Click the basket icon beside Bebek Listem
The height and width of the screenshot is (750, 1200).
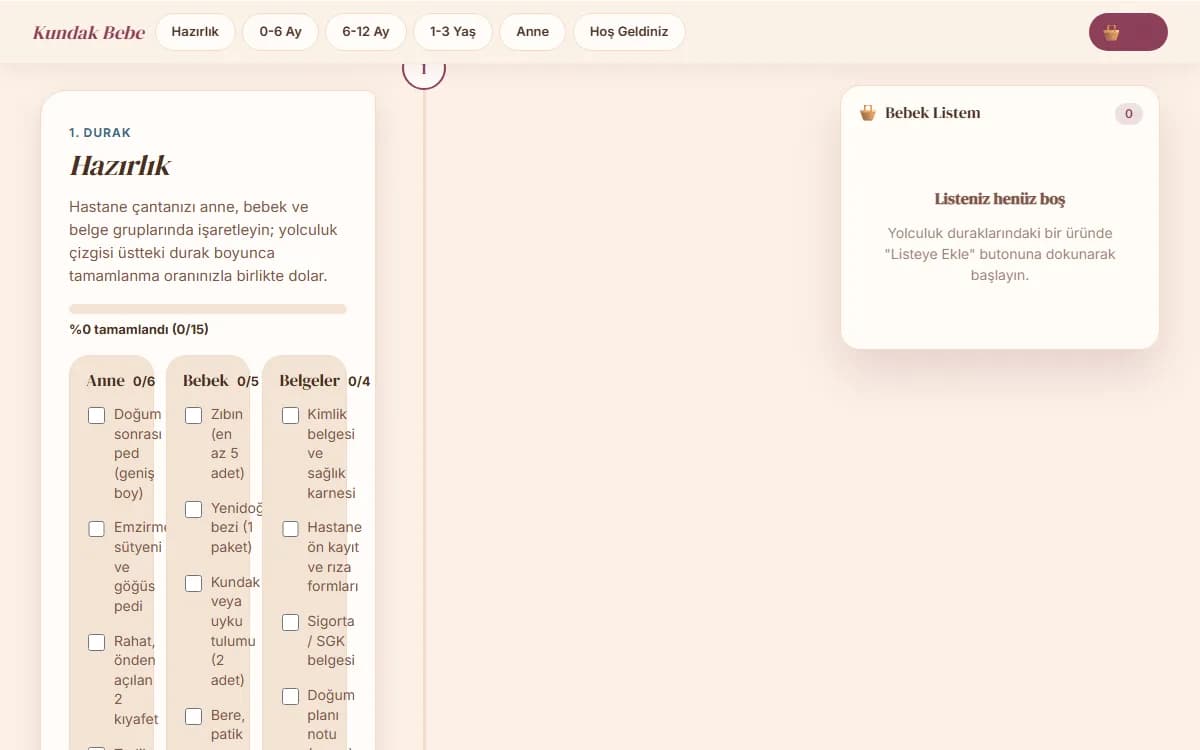coord(867,113)
